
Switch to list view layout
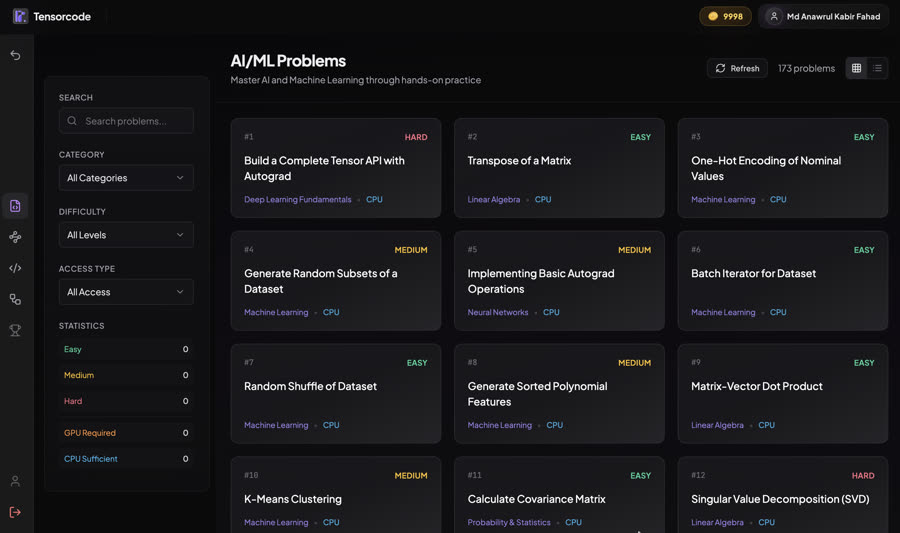(x=877, y=68)
